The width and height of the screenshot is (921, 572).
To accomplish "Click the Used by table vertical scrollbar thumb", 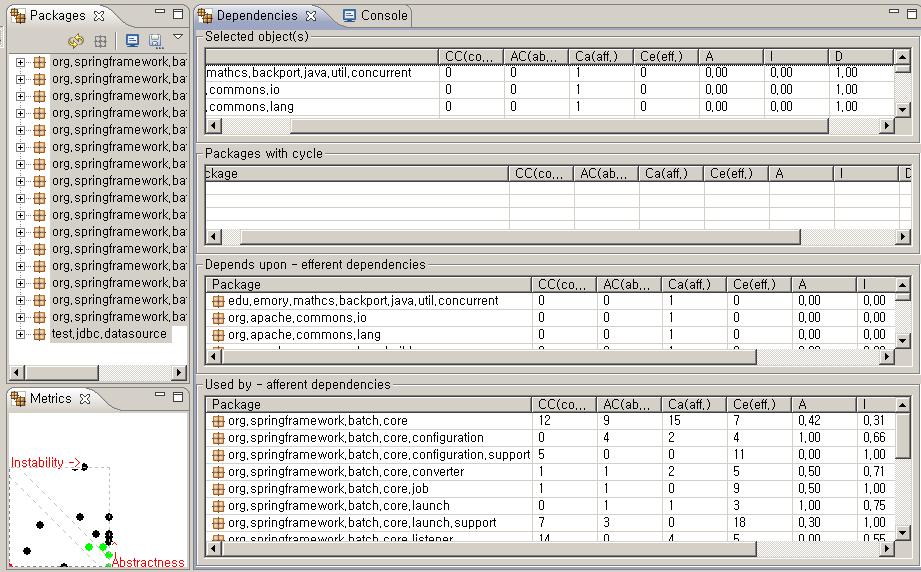I will [902, 435].
